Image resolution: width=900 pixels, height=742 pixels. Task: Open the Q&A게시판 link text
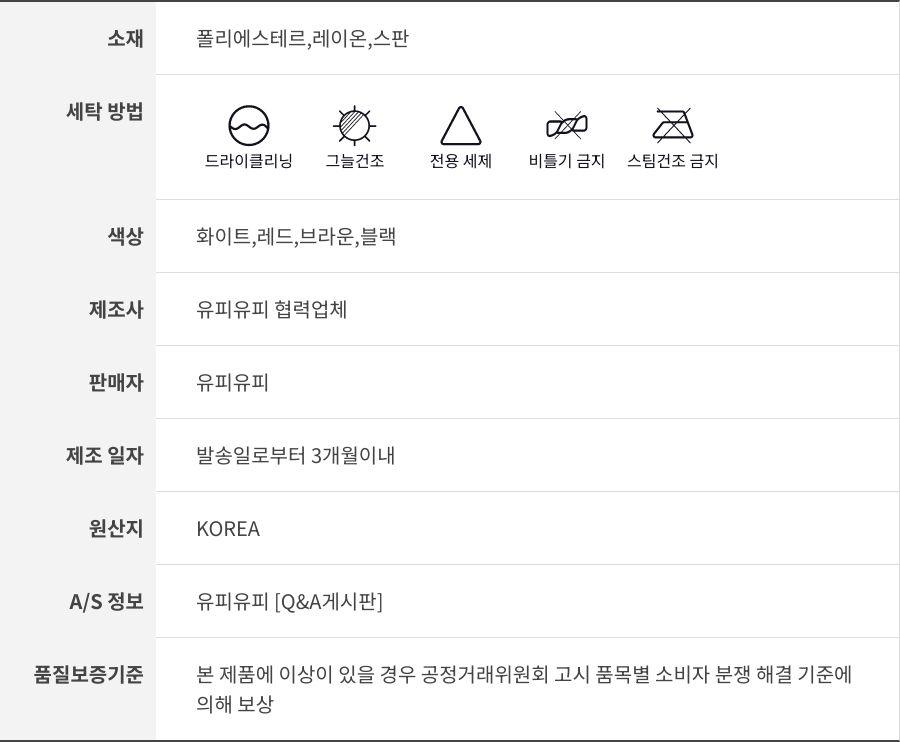pos(328,602)
